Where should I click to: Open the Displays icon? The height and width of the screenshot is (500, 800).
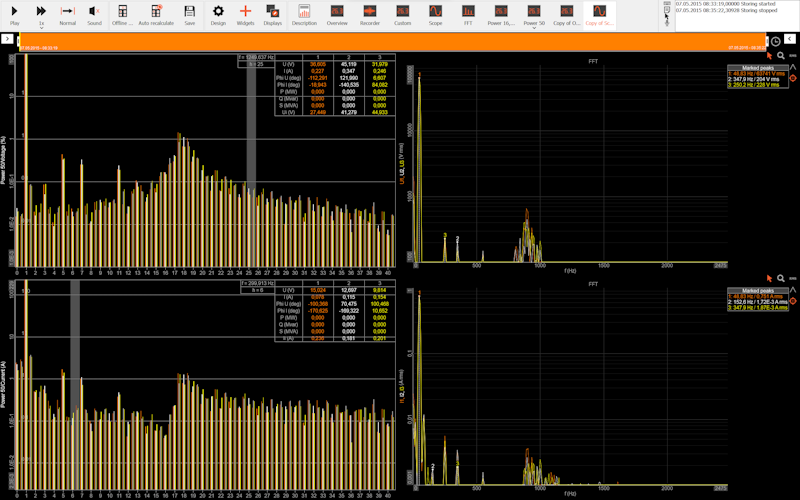pos(272,15)
